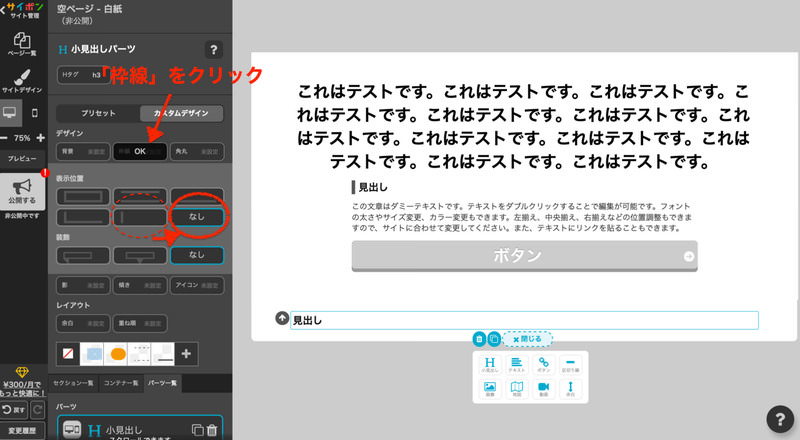Add 小見出し H part
Image resolution: width=800 pixels, height=440 pixels.
pyautogui.click(x=490, y=364)
